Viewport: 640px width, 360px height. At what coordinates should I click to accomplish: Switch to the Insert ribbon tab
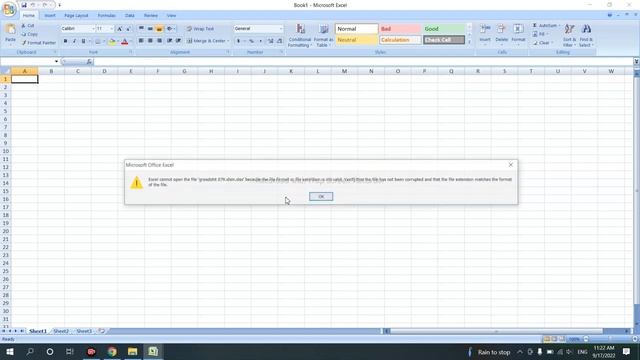tap(50, 16)
